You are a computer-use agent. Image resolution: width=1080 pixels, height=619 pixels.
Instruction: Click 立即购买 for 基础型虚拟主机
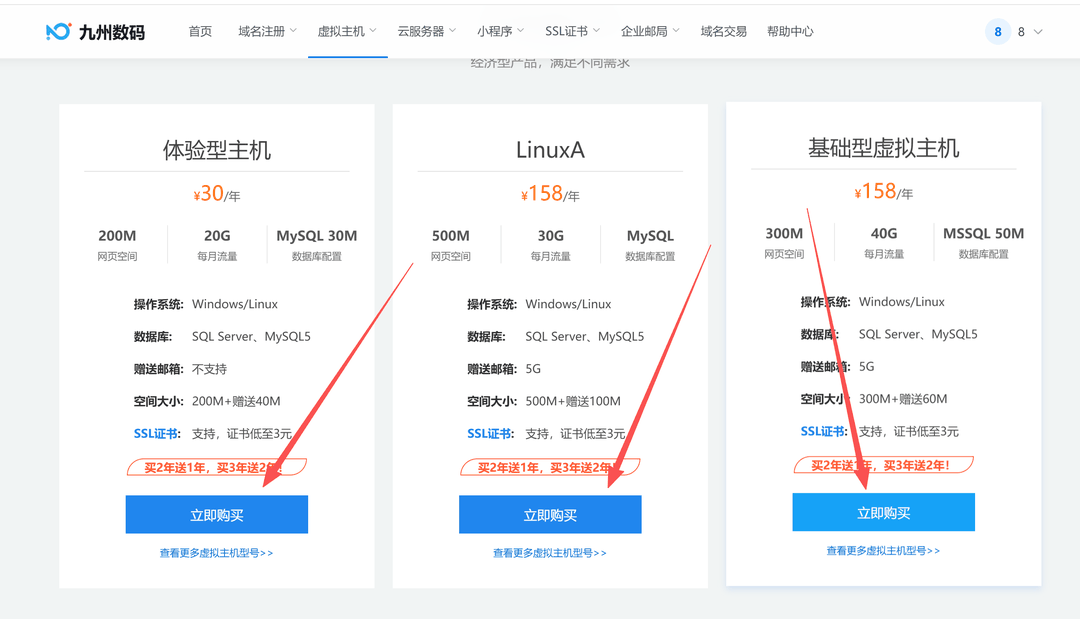(x=883, y=512)
